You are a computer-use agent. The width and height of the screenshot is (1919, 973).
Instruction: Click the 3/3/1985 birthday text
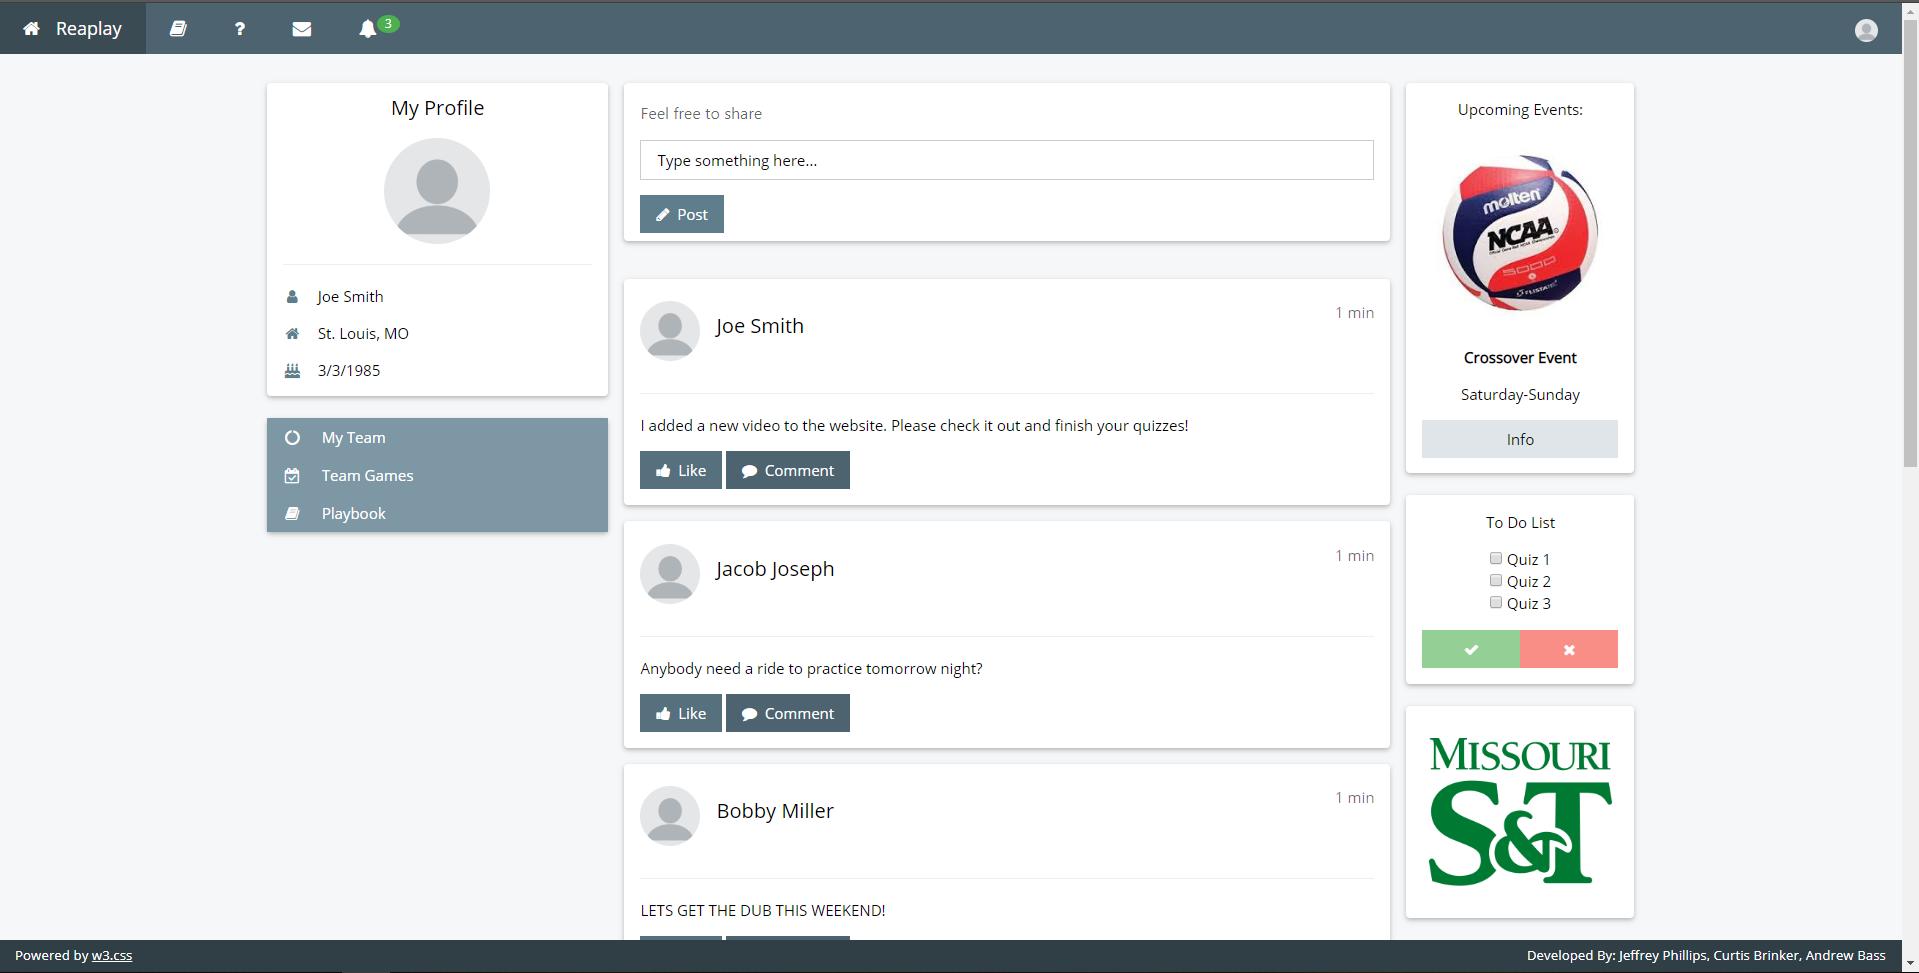coord(349,370)
